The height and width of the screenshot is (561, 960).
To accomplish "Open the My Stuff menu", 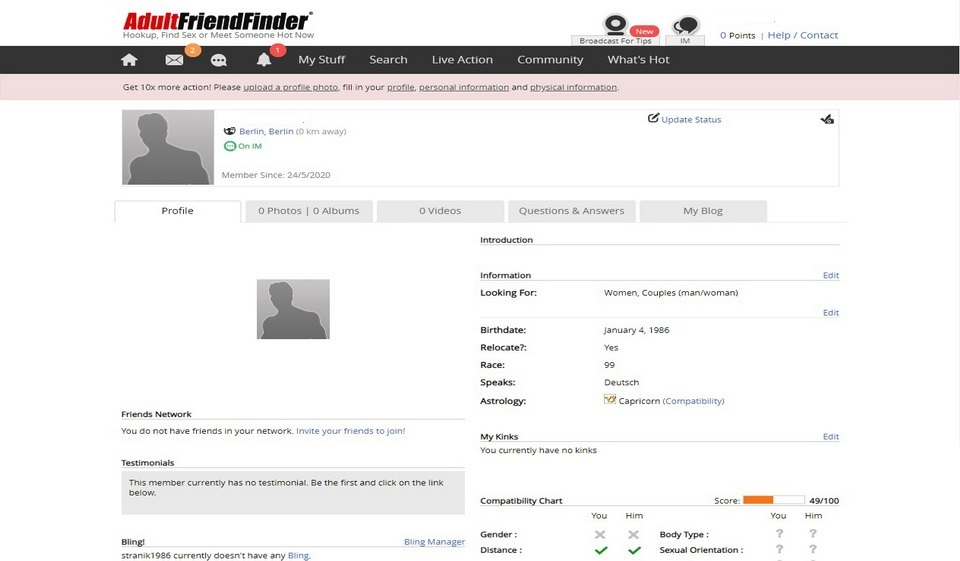I will [321, 60].
